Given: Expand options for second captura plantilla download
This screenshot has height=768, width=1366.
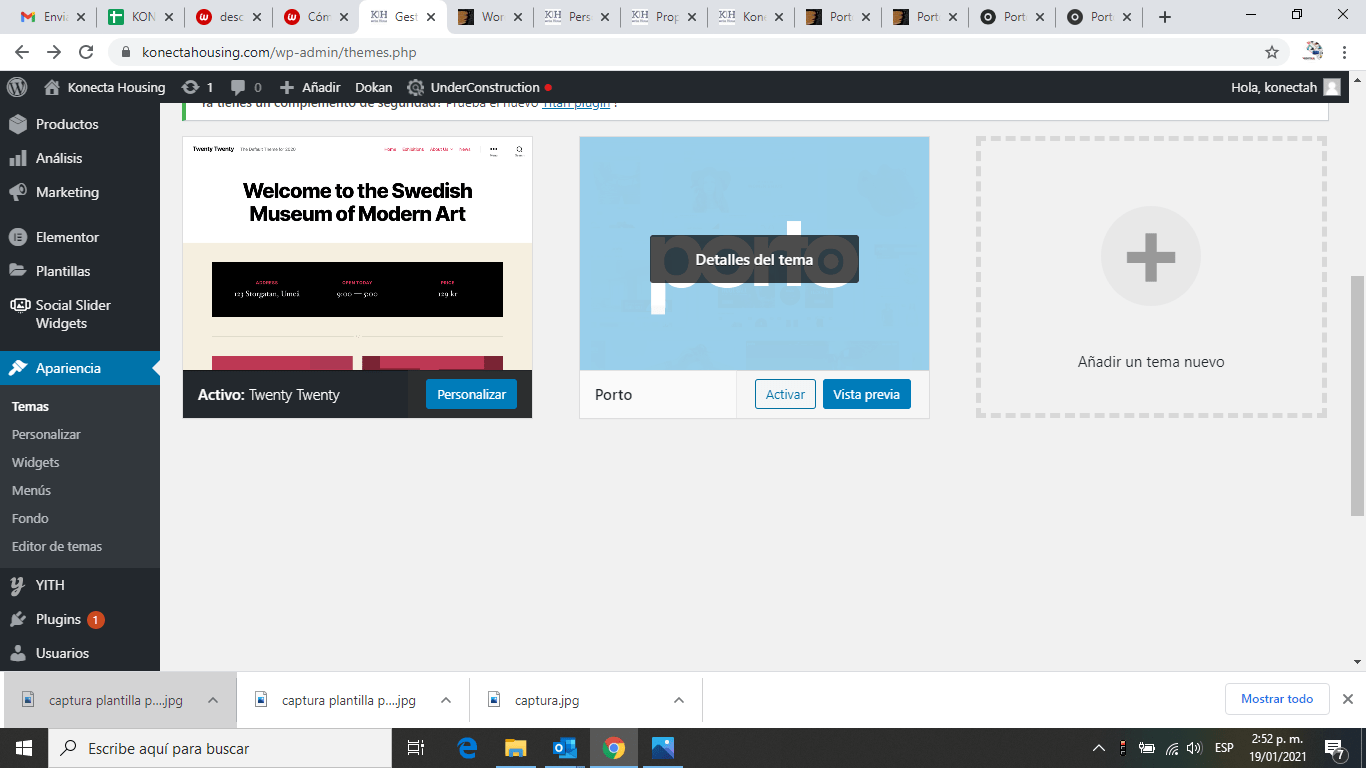Looking at the screenshot, I should [x=446, y=700].
